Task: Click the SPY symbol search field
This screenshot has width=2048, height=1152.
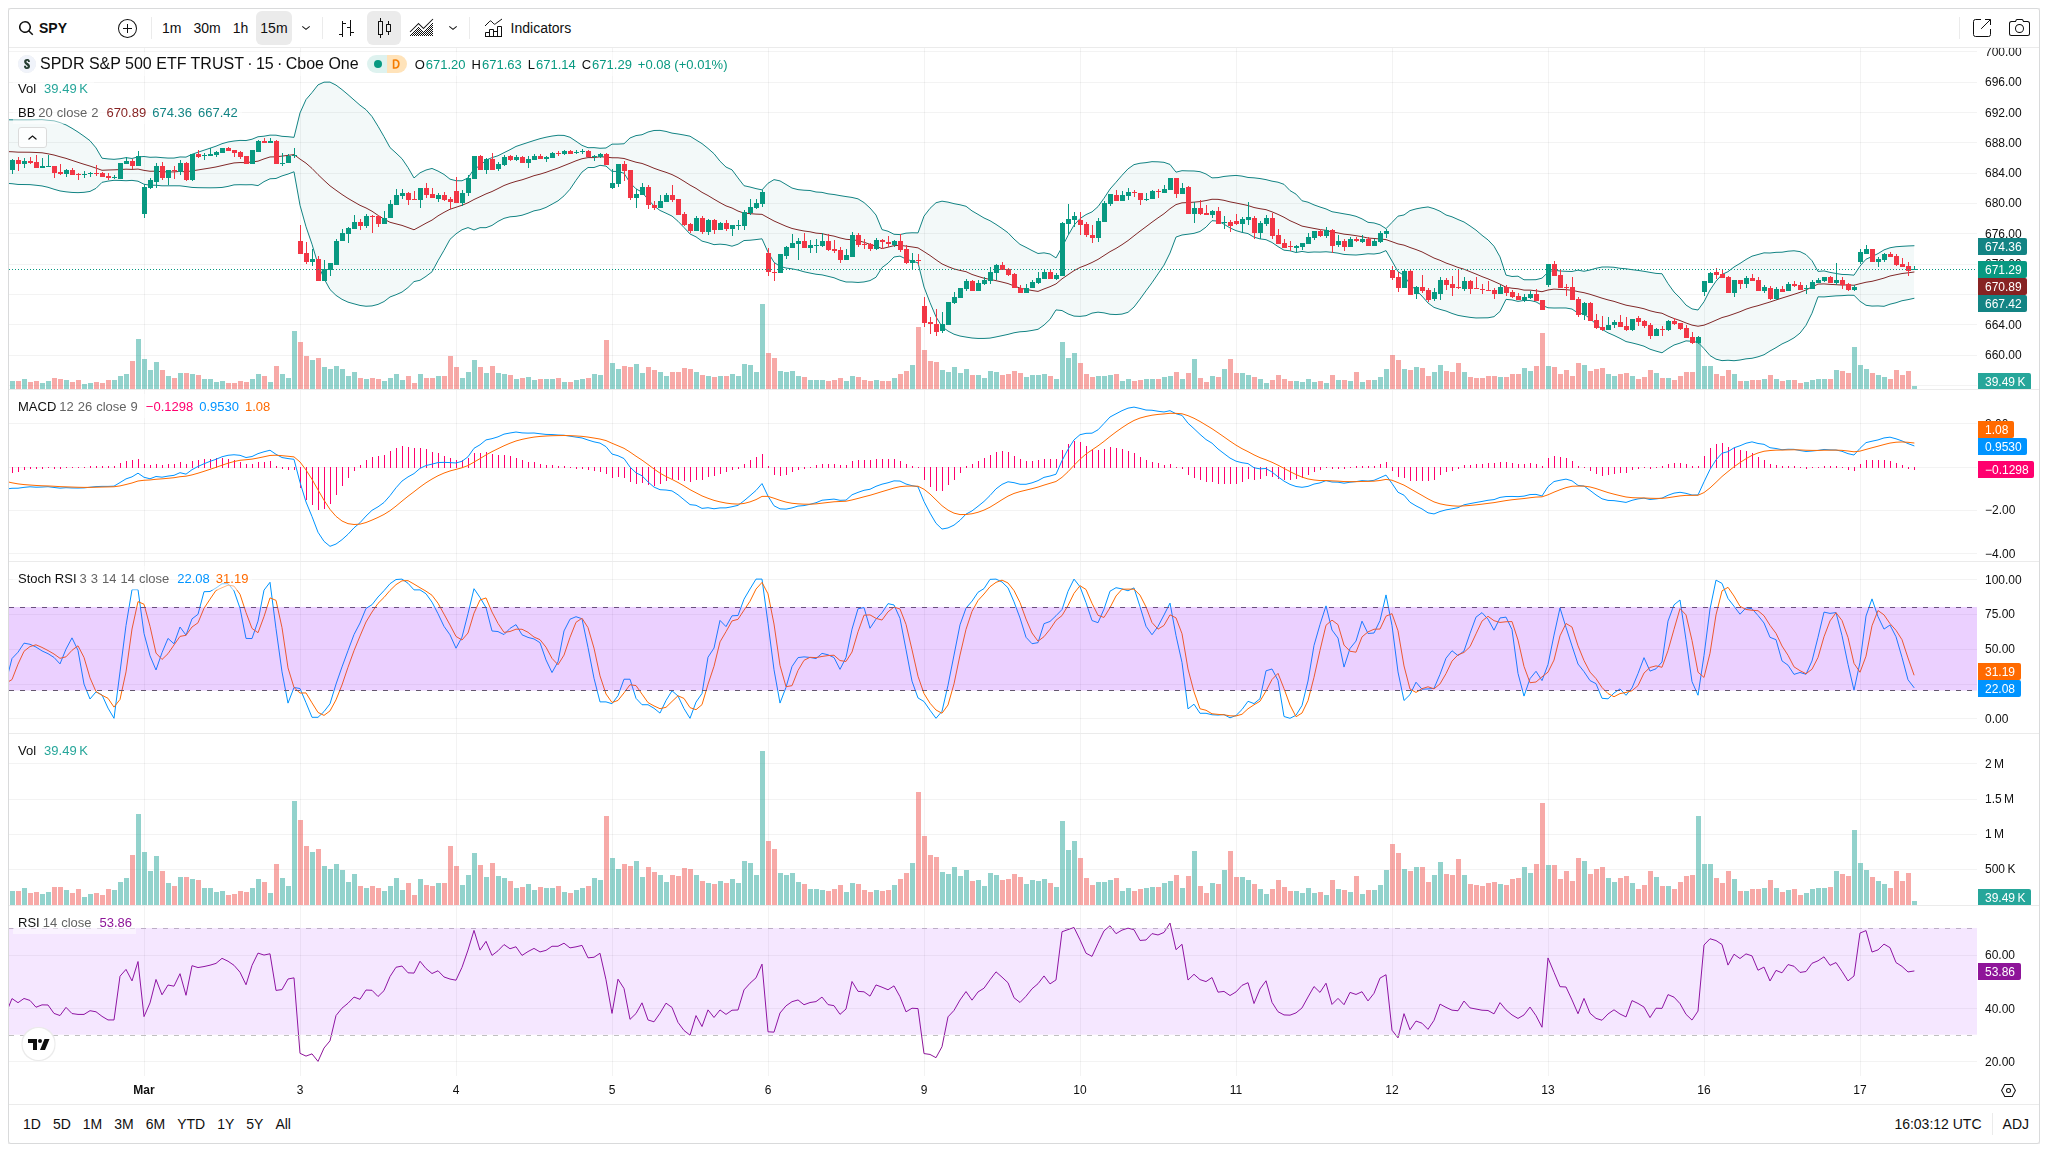Action: pyautogui.click(x=55, y=28)
